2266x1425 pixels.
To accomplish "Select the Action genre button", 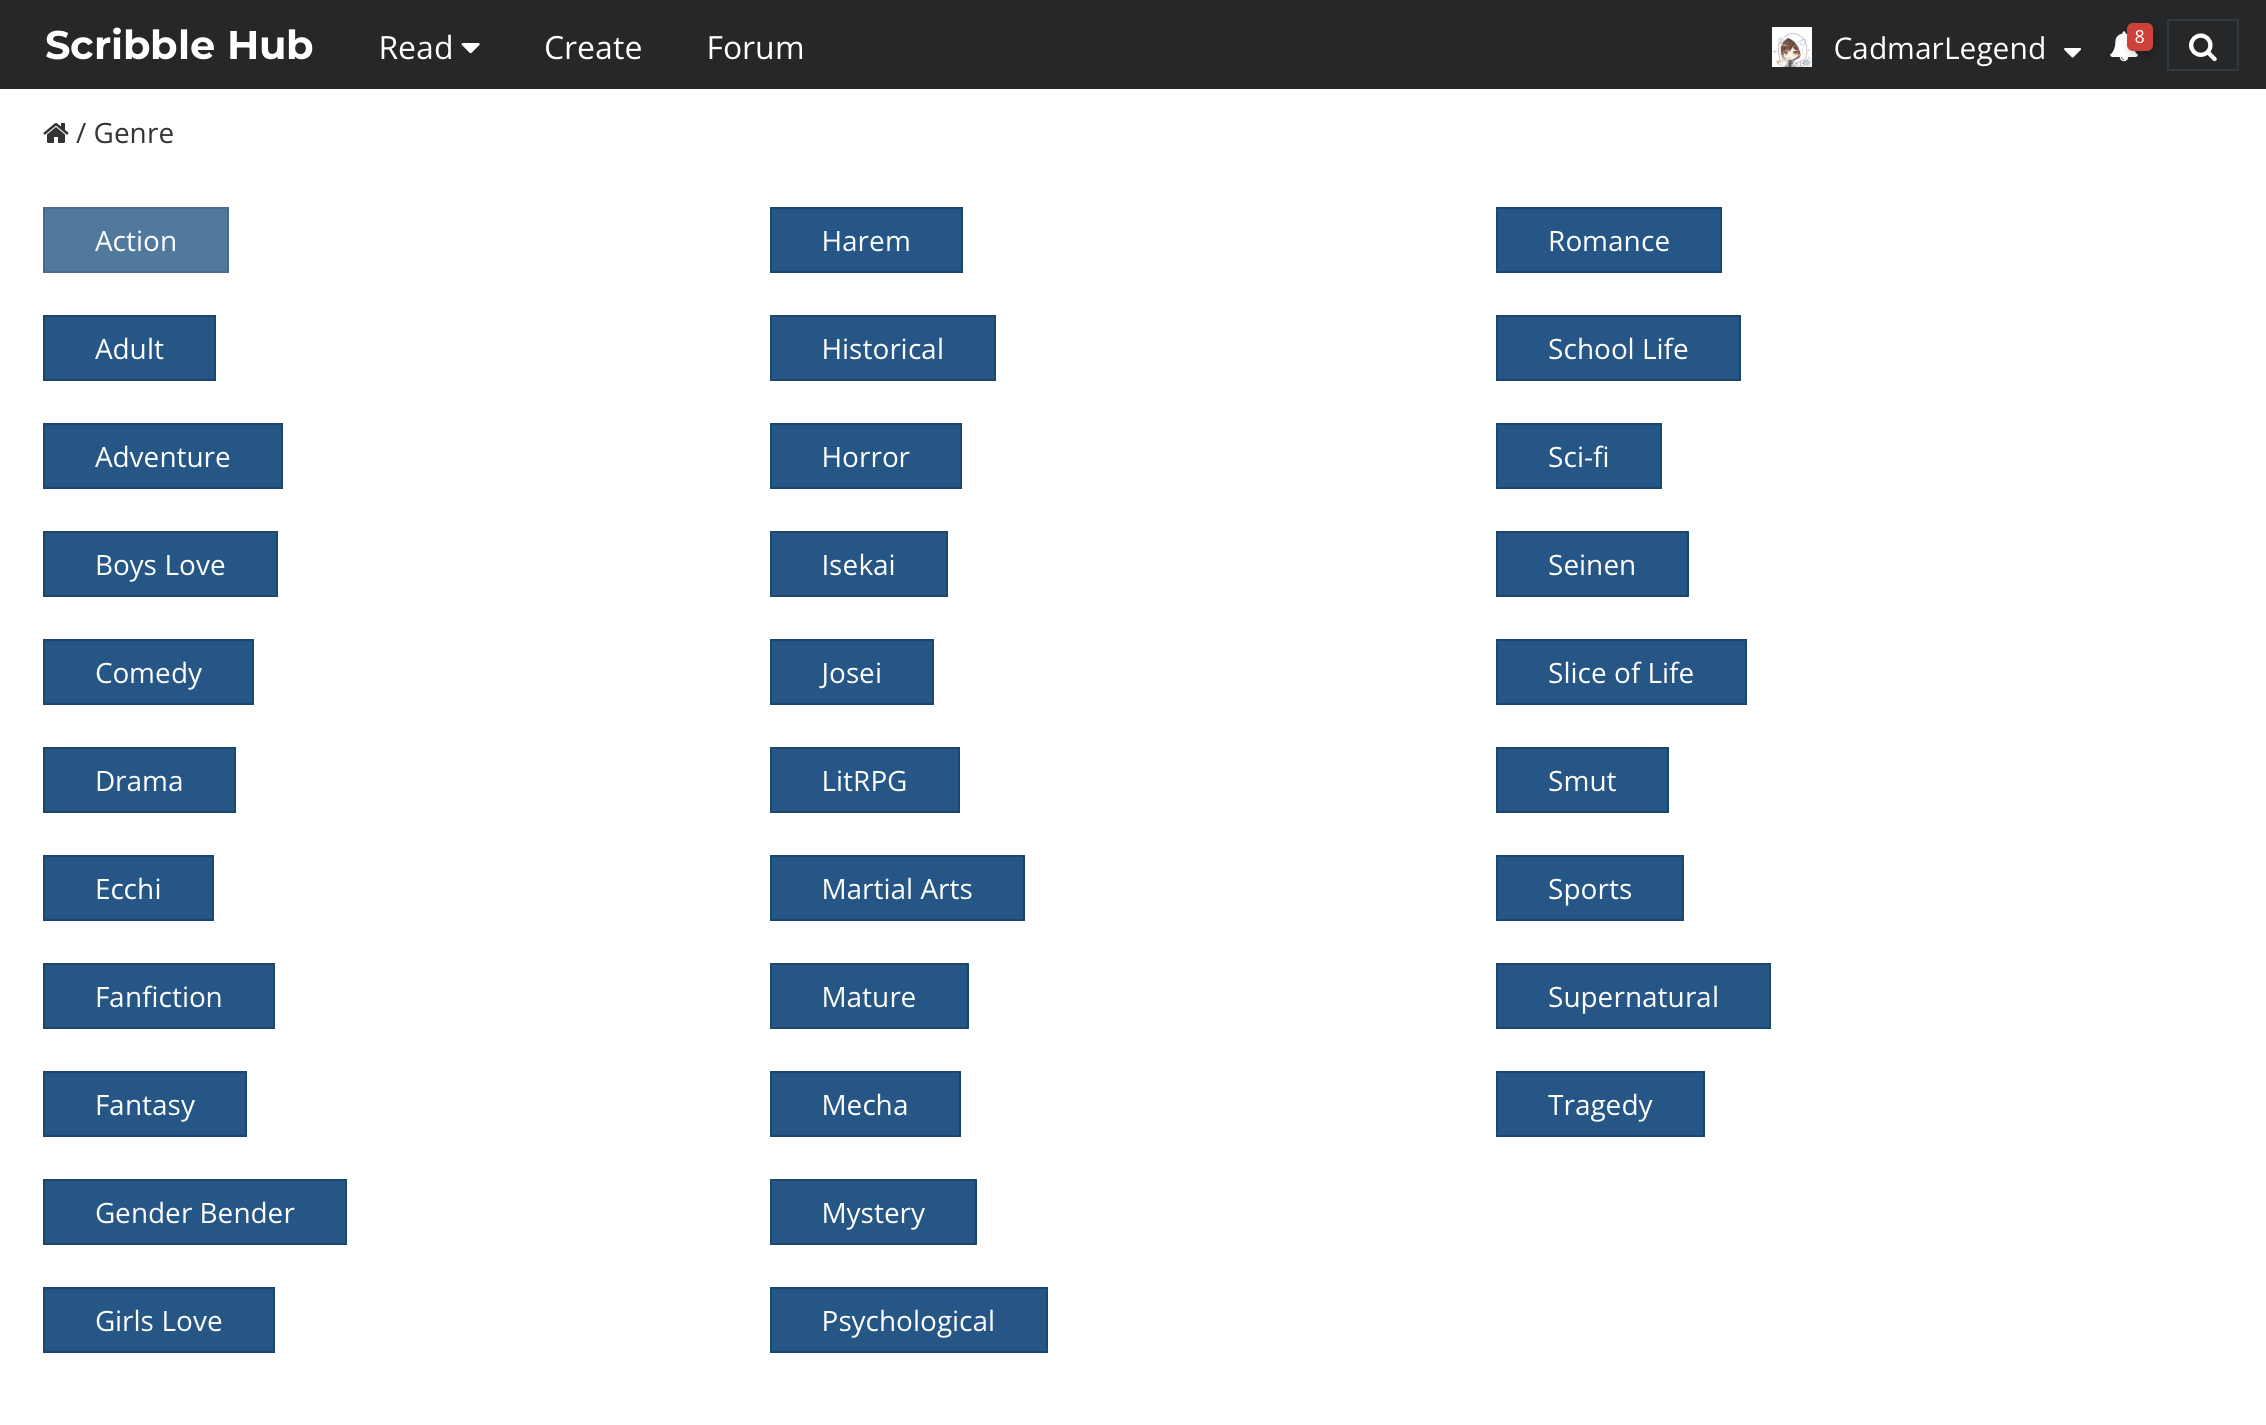I will (x=136, y=240).
